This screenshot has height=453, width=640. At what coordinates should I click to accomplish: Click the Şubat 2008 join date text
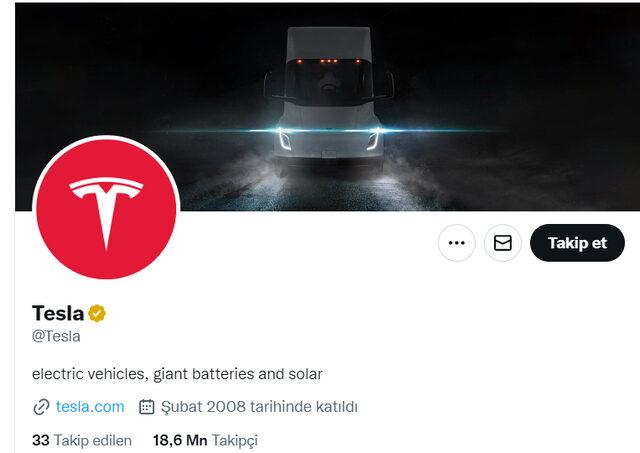[259, 407]
